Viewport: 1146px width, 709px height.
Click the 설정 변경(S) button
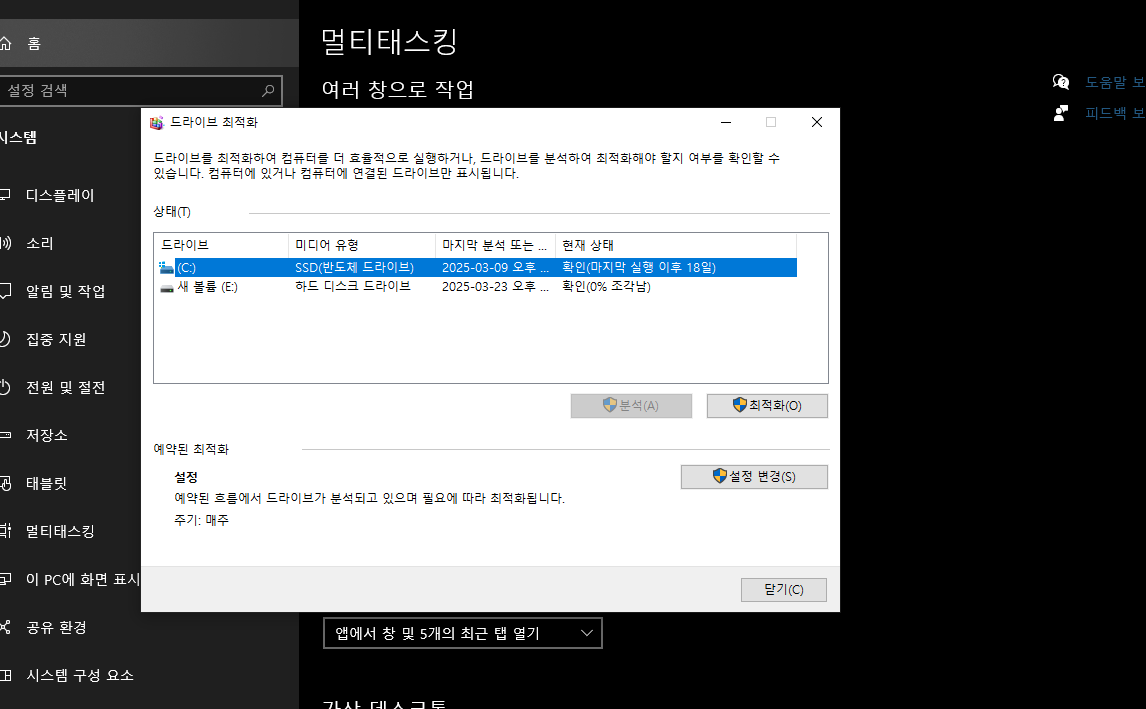tap(754, 476)
